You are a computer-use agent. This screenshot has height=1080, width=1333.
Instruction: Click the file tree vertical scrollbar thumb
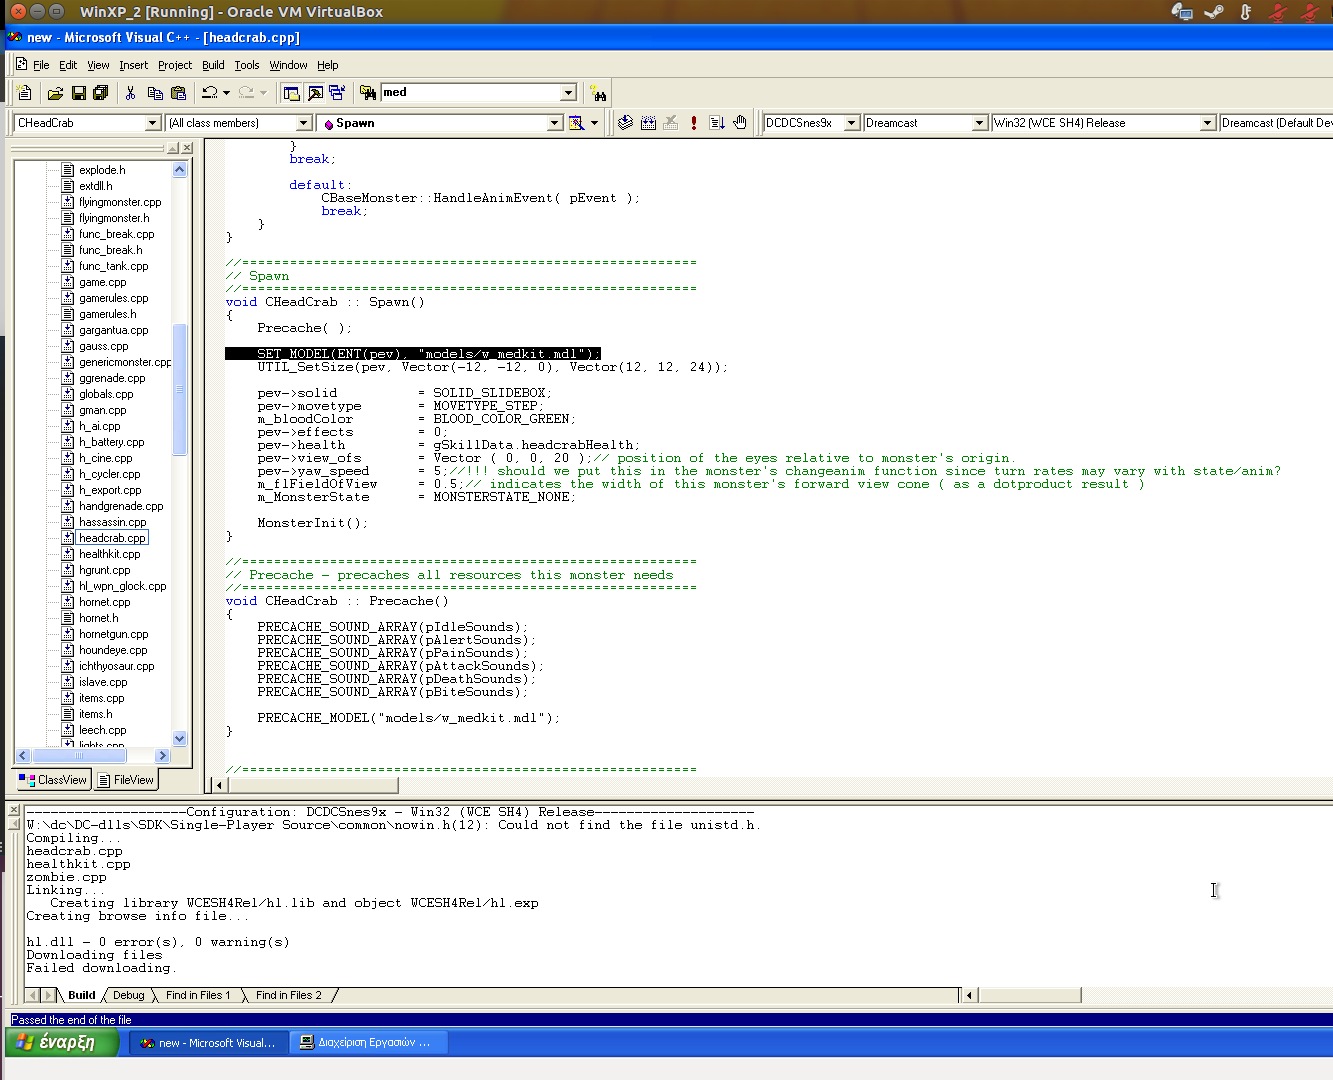180,389
